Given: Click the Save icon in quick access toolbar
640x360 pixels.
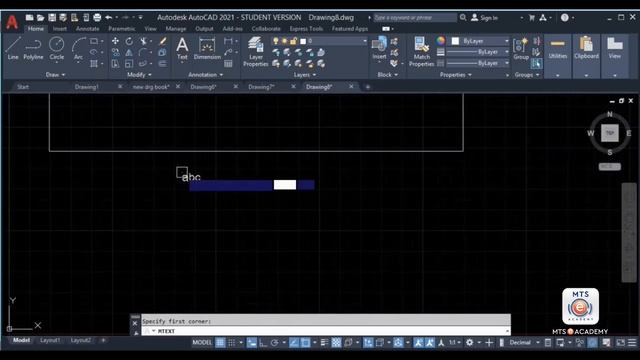Looking at the screenshot, I should point(52,18).
